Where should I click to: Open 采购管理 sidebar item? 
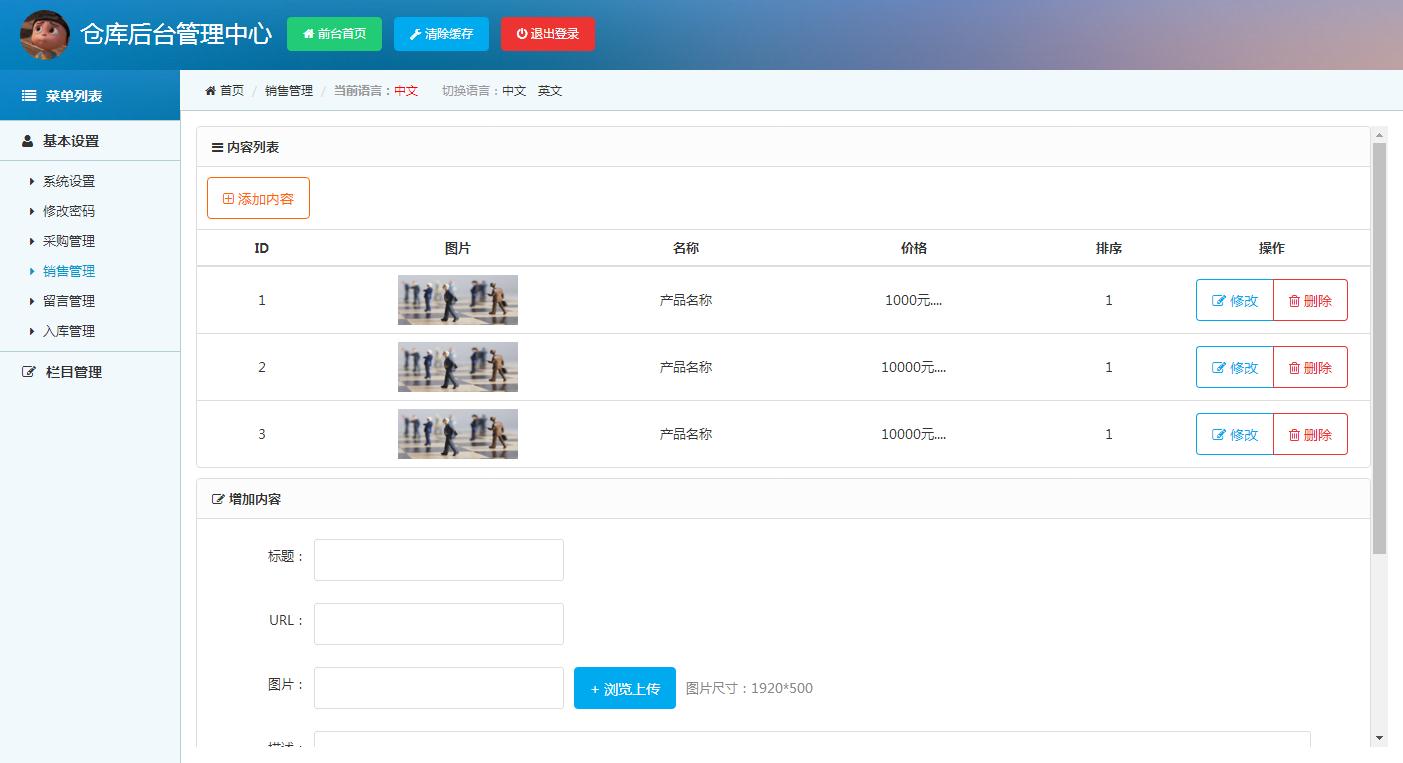(x=69, y=241)
